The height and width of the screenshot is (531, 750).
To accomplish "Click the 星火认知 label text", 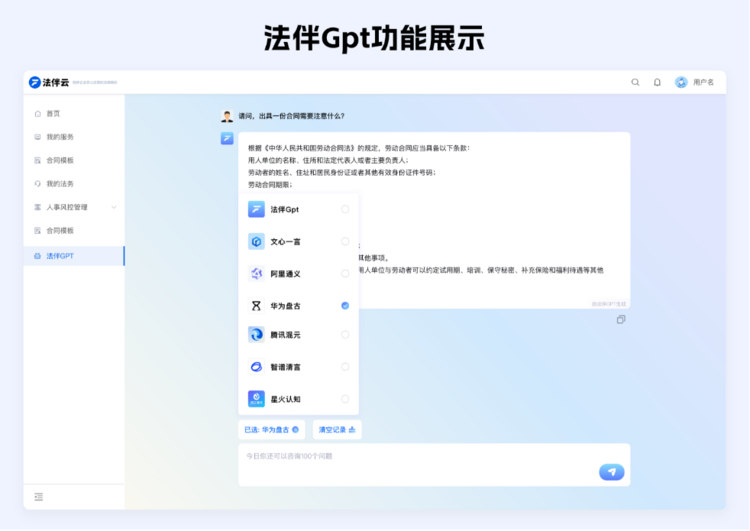I will click(x=285, y=399).
